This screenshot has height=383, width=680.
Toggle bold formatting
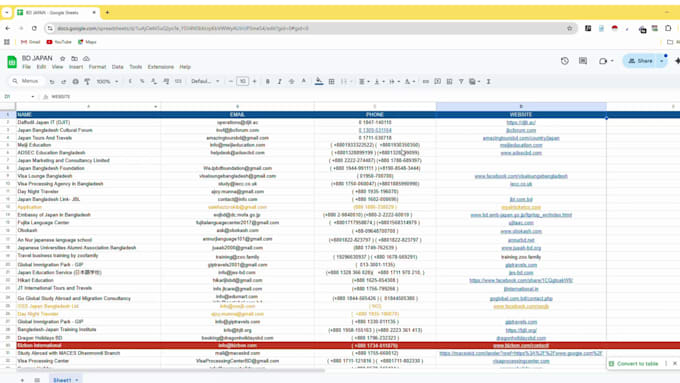tap(268, 82)
